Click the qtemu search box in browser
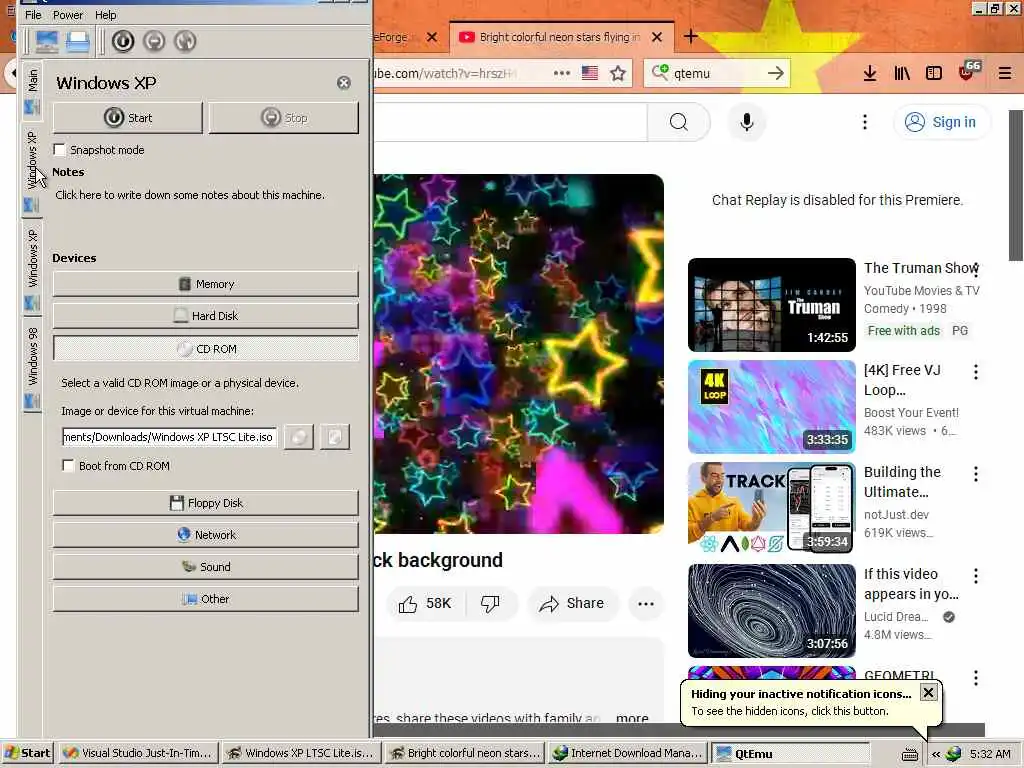The width and height of the screenshot is (1024, 768). click(x=716, y=73)
